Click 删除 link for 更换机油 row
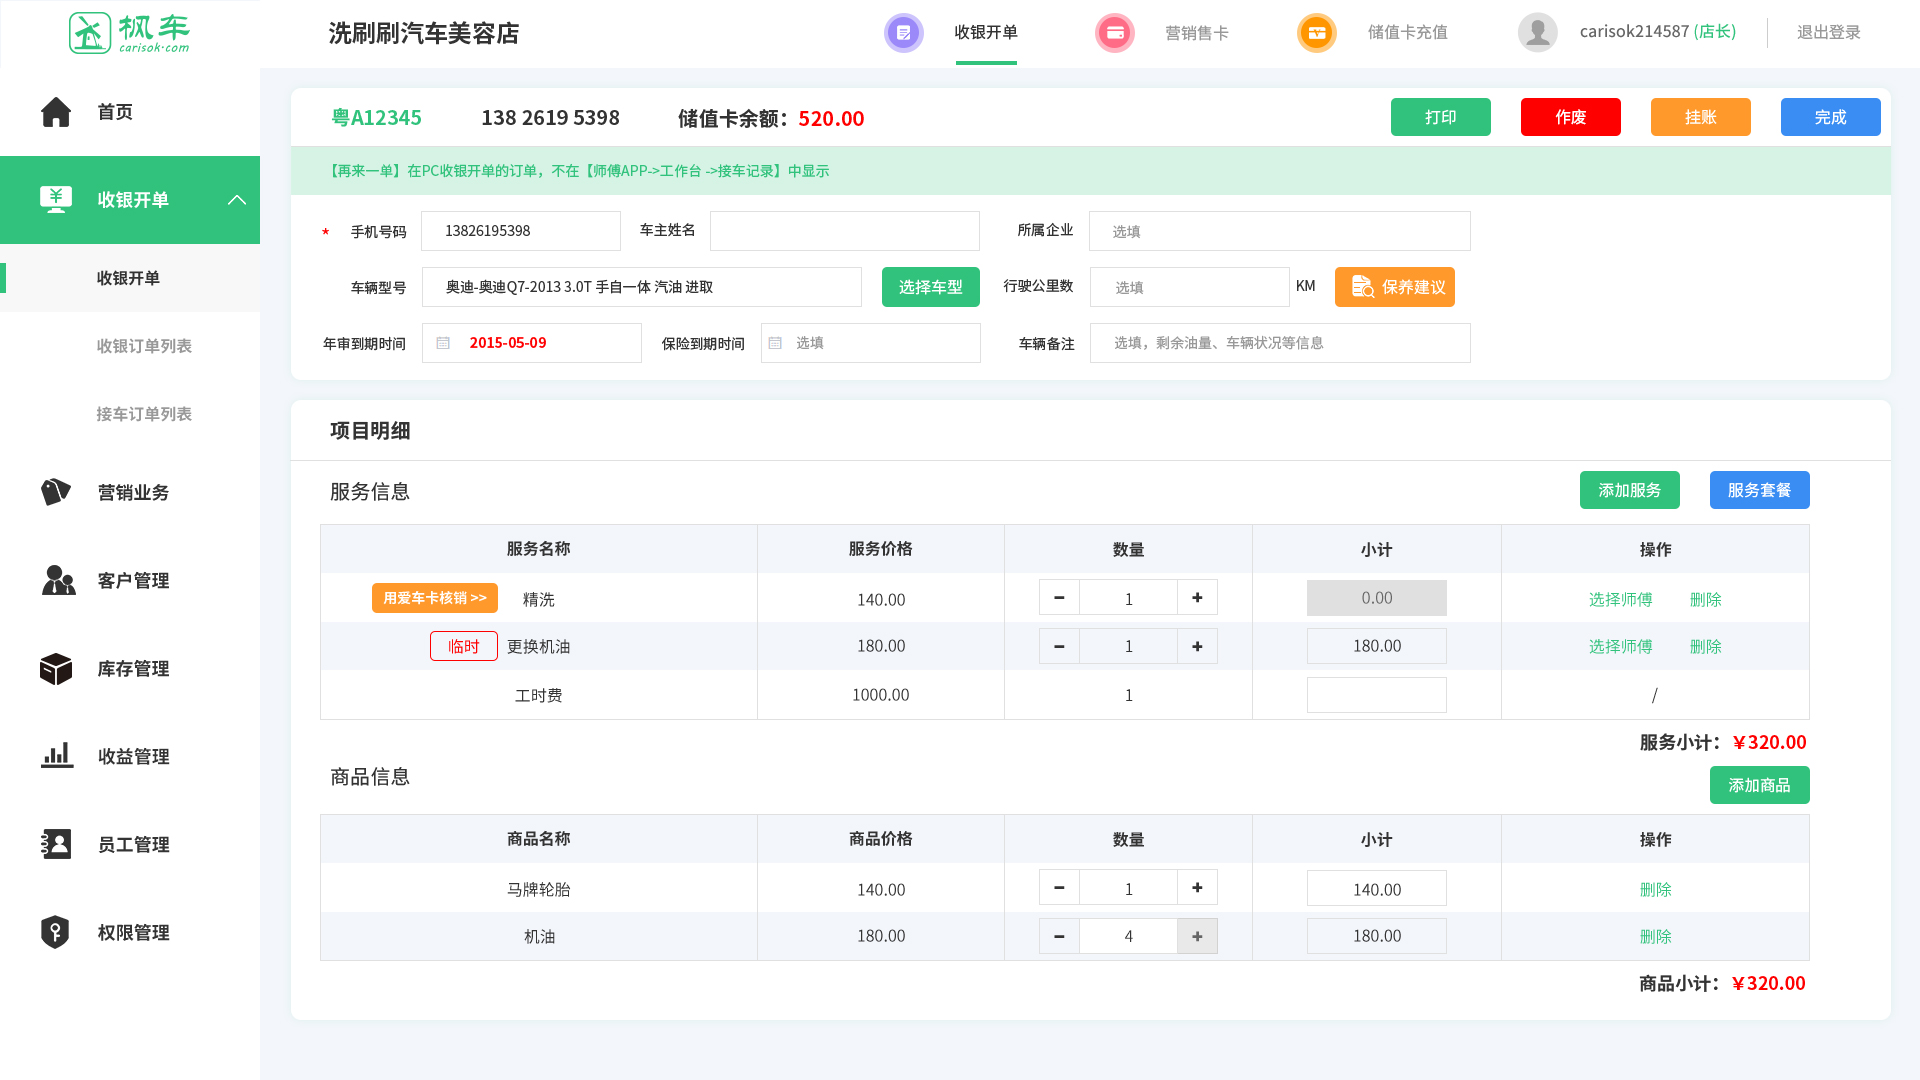This screenshot has width=1920, height=1080. [1705, 647]
